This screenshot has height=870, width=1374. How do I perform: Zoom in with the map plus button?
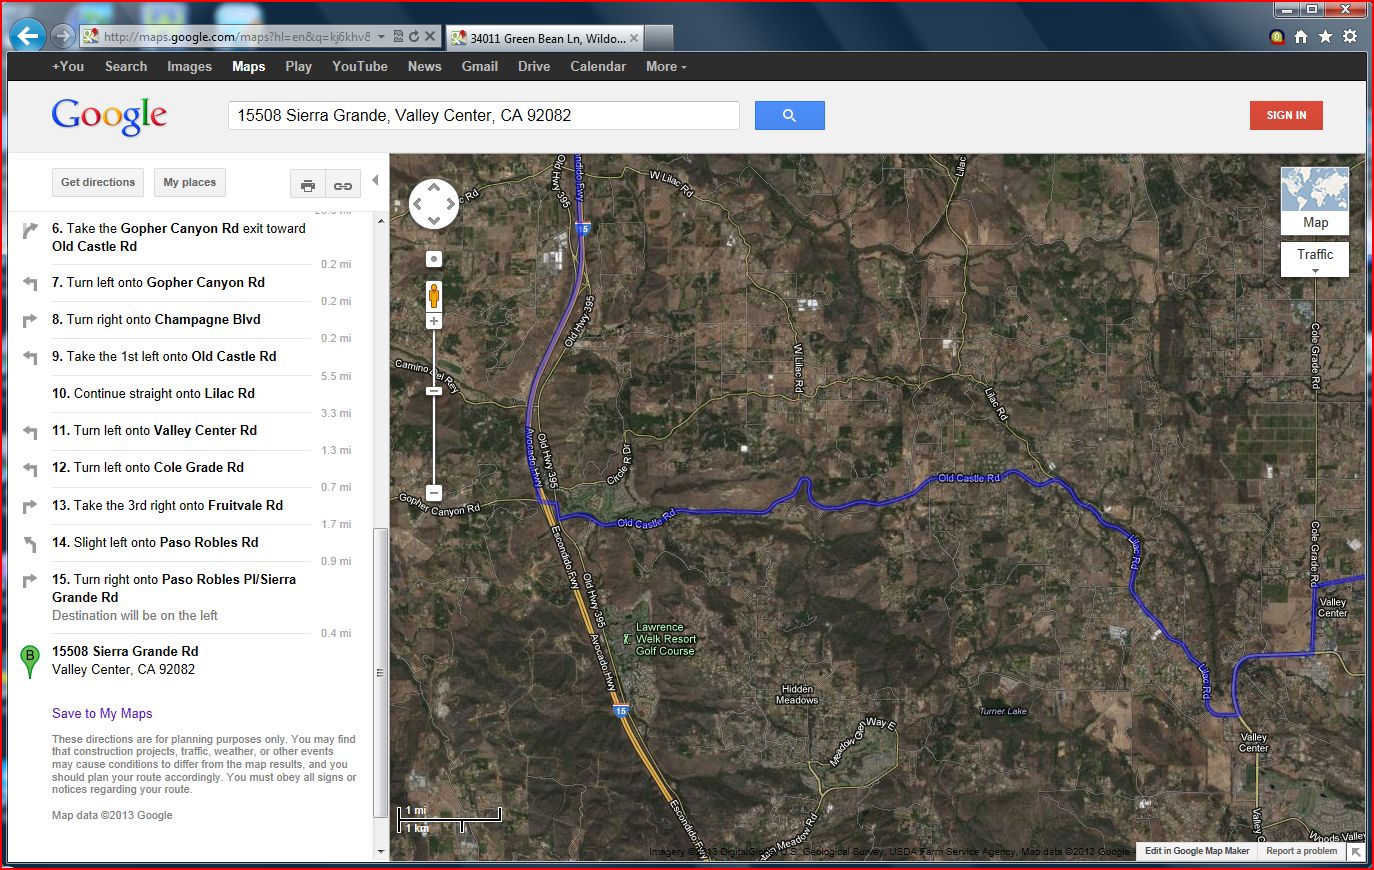point(434,321)
